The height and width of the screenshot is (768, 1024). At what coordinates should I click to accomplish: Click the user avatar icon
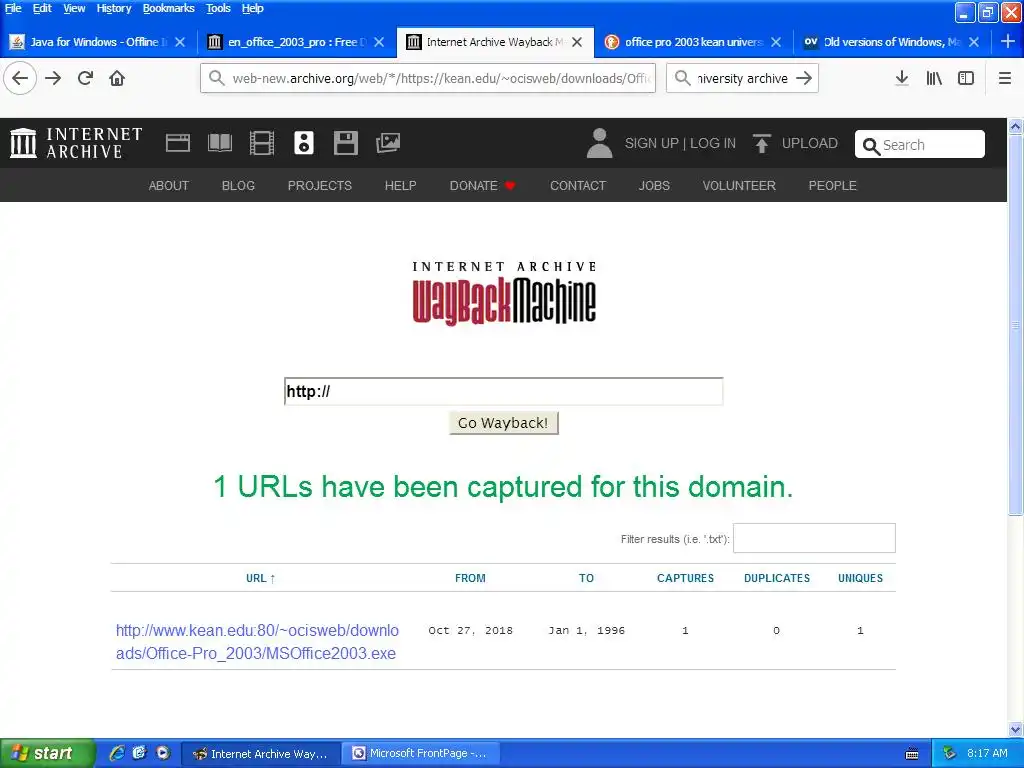click(599, 143)
